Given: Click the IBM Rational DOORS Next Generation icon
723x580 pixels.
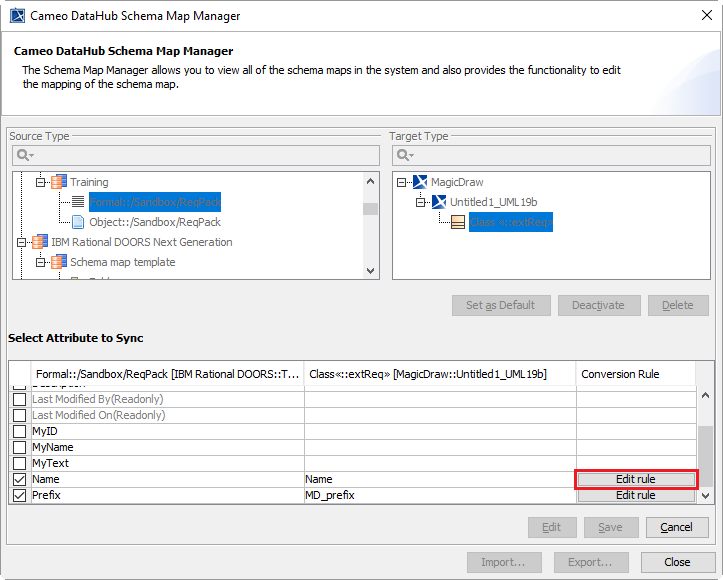Looking at the screenshot, I should 40,242.
